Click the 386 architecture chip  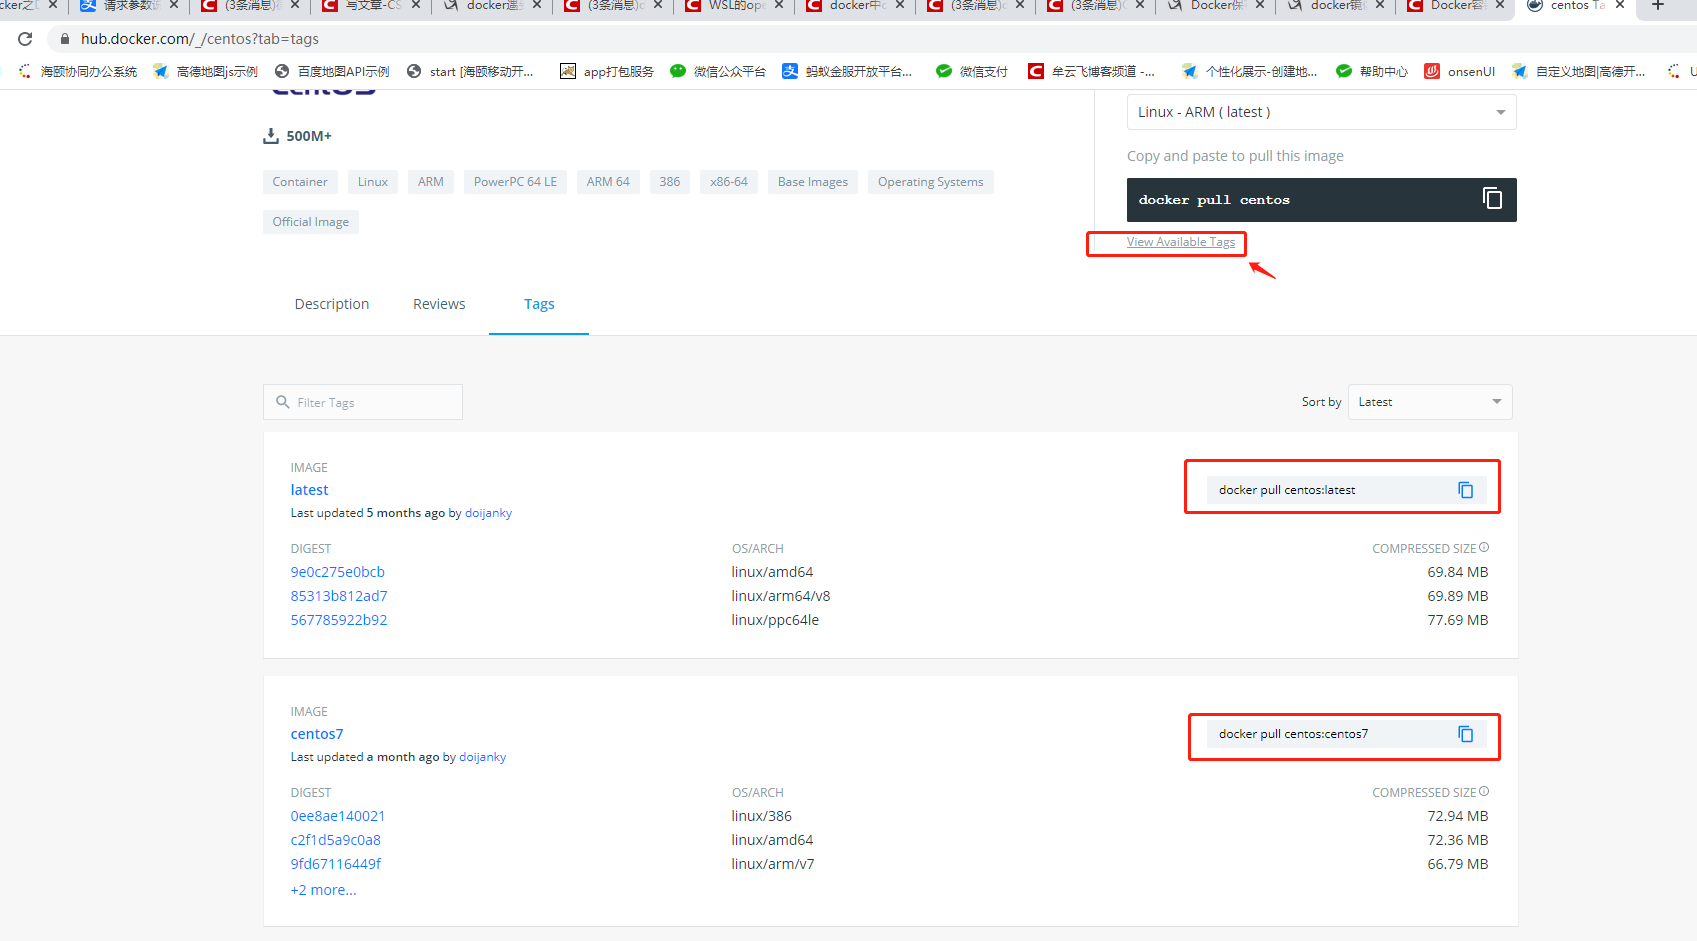(x=670, y=182)
